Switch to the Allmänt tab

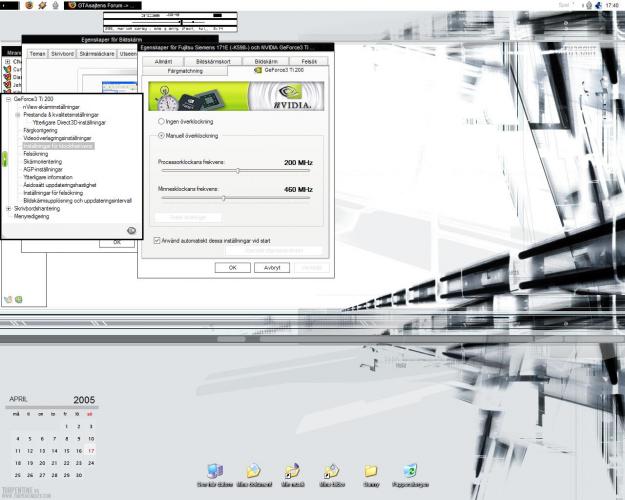click(163, 61)
